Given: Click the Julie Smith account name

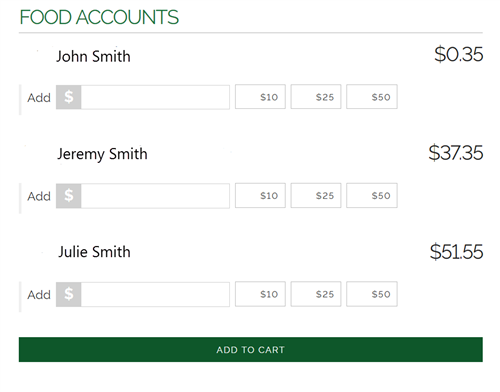Looking at the screenshot, I should click(94, 252).
